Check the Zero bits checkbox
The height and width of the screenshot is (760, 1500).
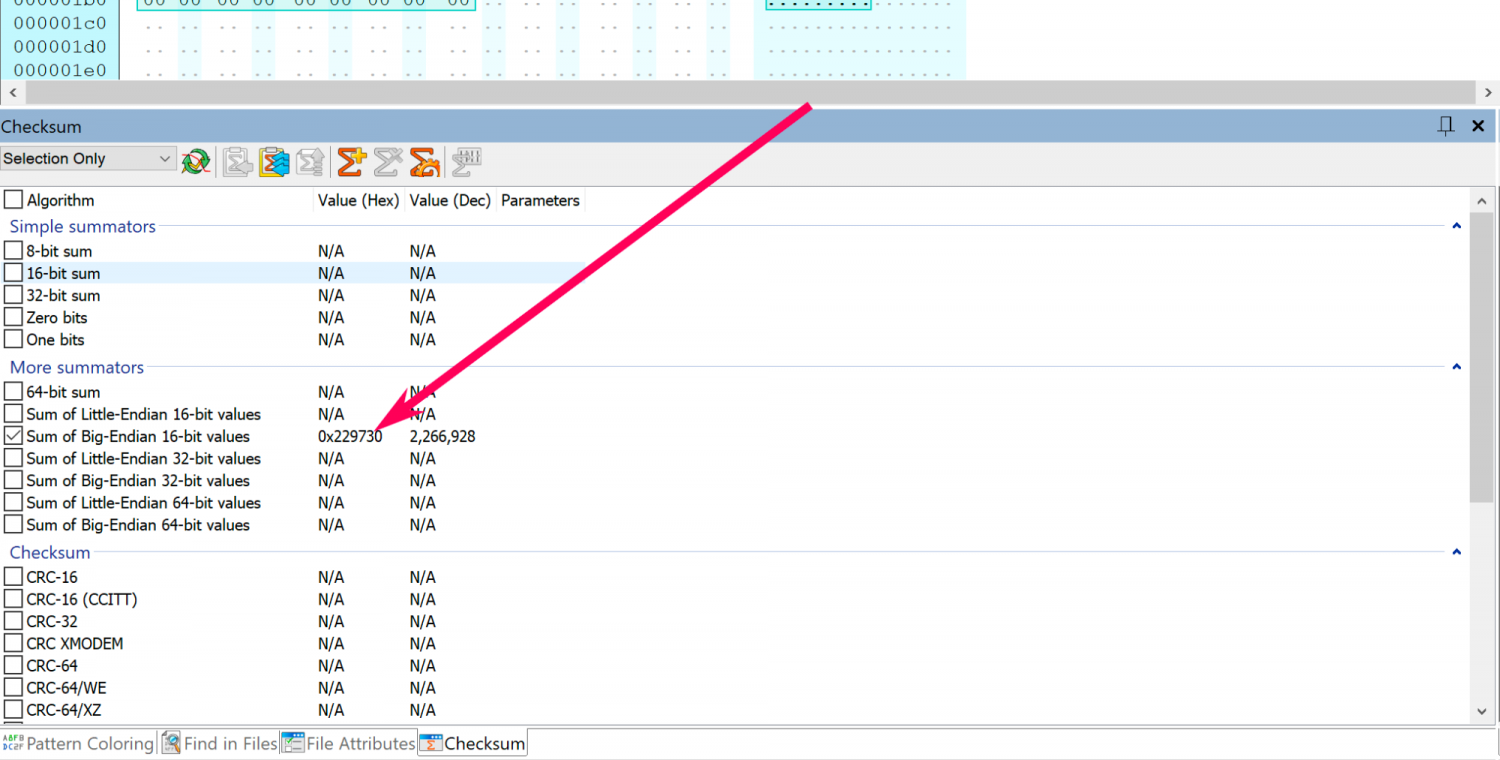pyautogui.click(x=13, y=317)
